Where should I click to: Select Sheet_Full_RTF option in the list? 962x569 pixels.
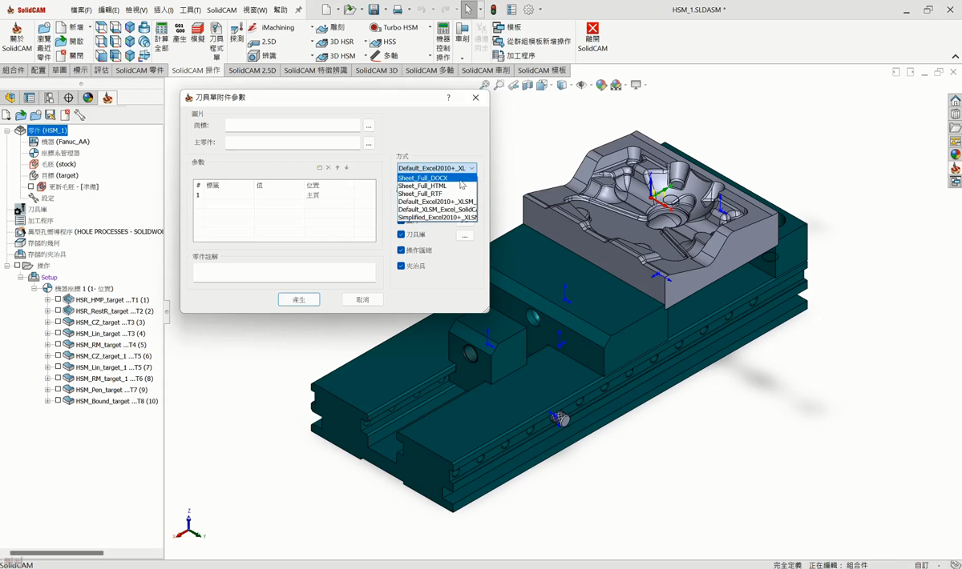click(420, 194)
